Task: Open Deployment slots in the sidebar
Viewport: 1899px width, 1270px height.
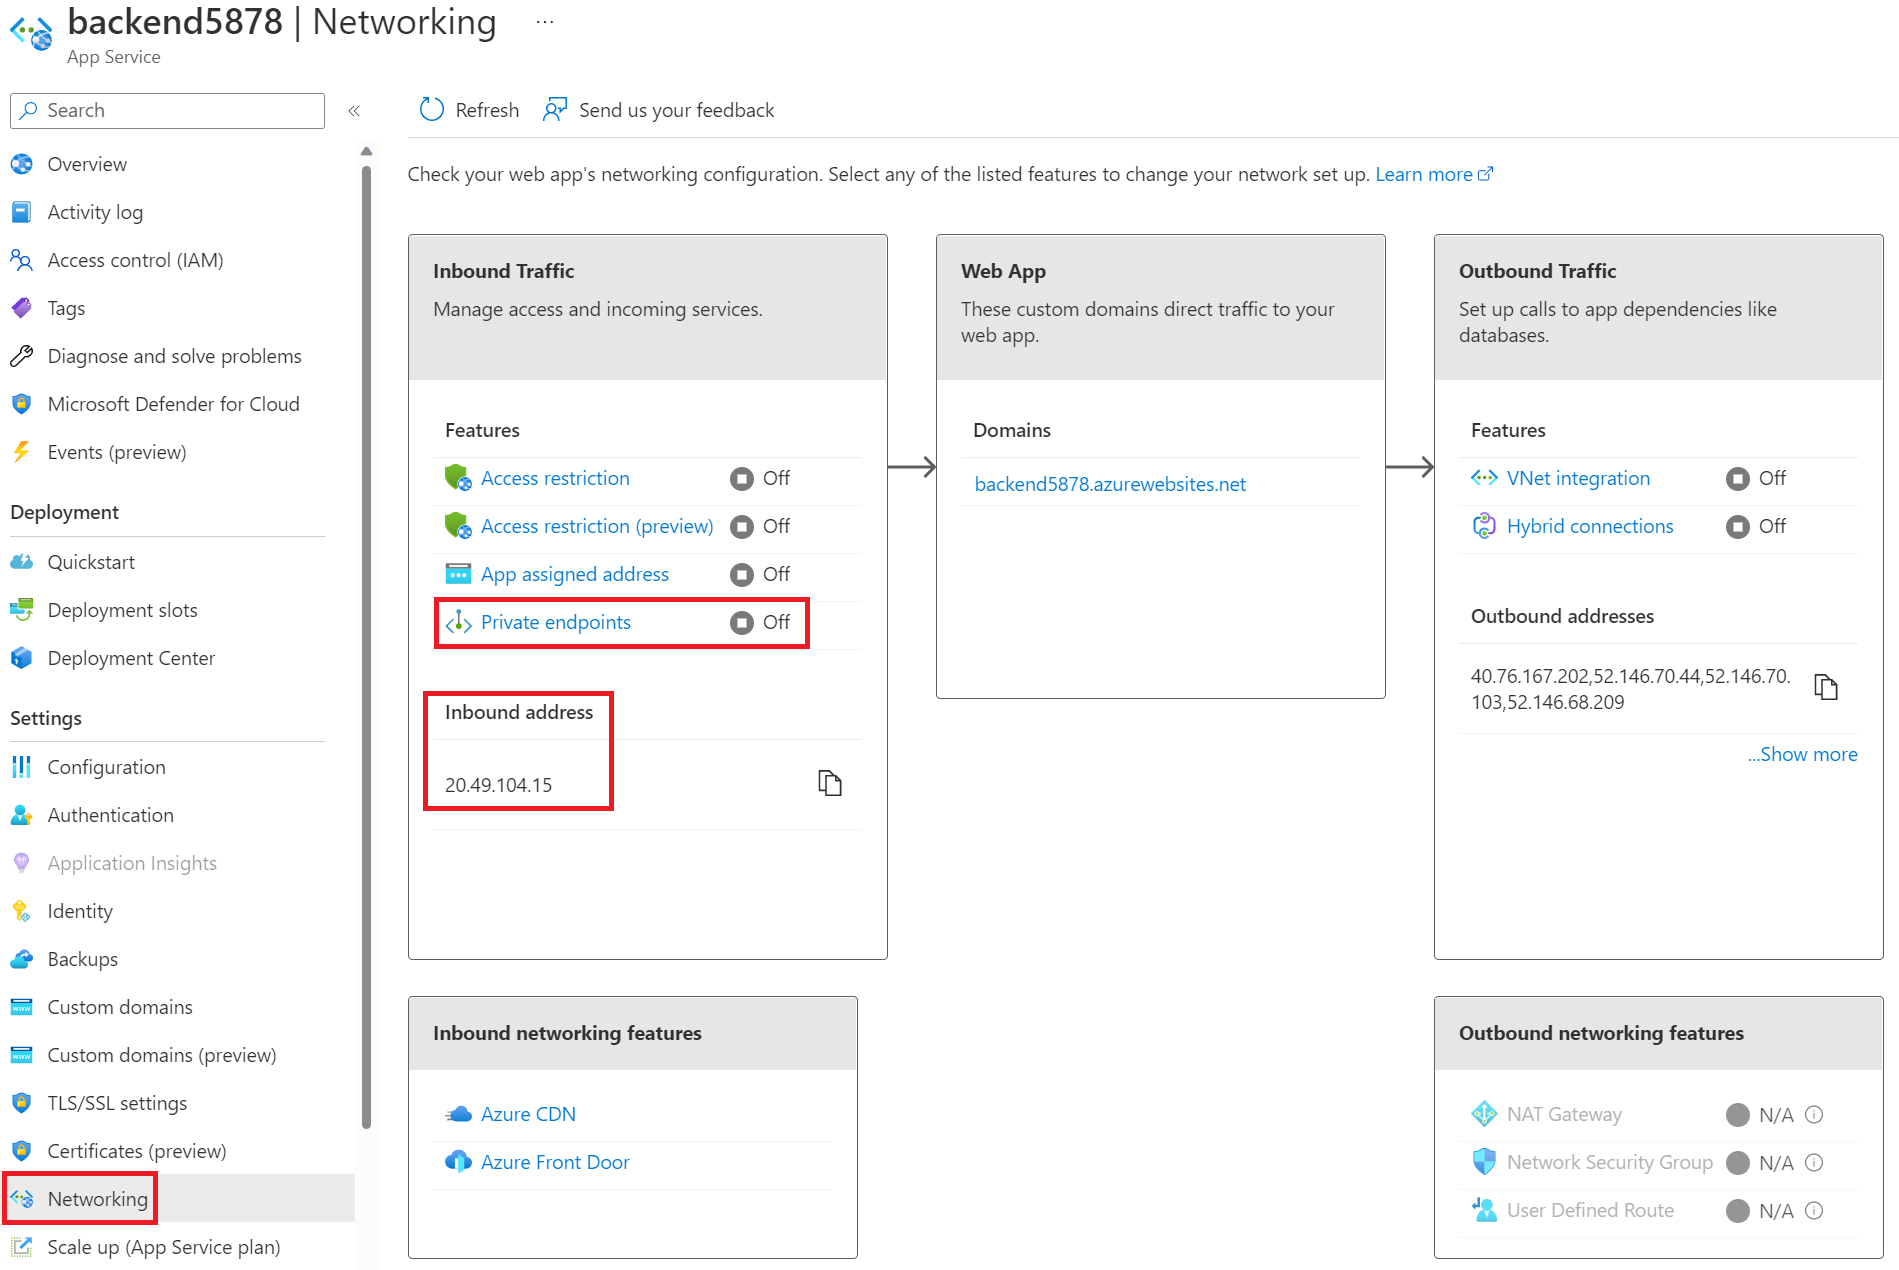Action: point(122,610)
